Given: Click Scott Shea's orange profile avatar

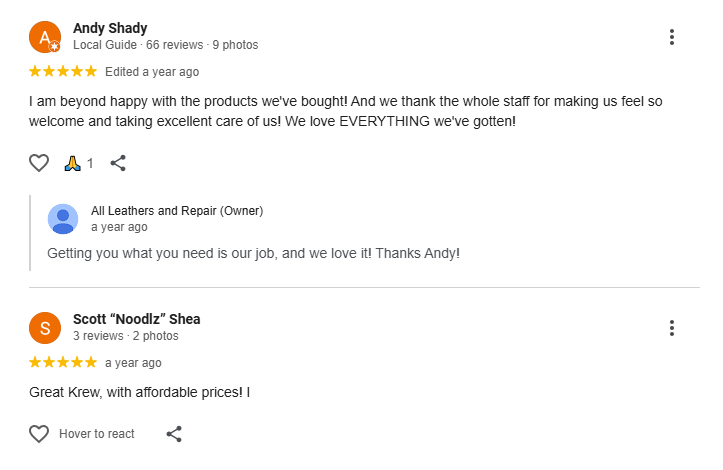Looking at the screenshot, I should tap(45, 327).
